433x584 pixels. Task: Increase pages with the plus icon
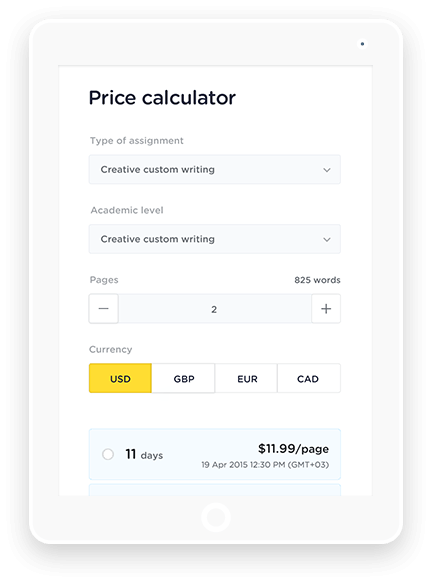[x=326, y=308]
